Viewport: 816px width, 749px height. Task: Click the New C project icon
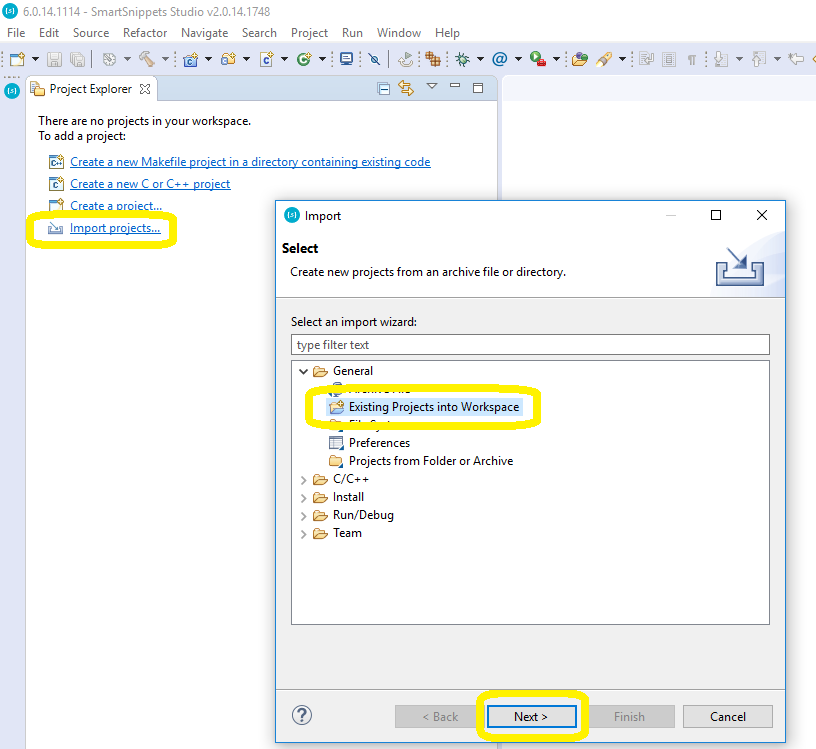191,59
